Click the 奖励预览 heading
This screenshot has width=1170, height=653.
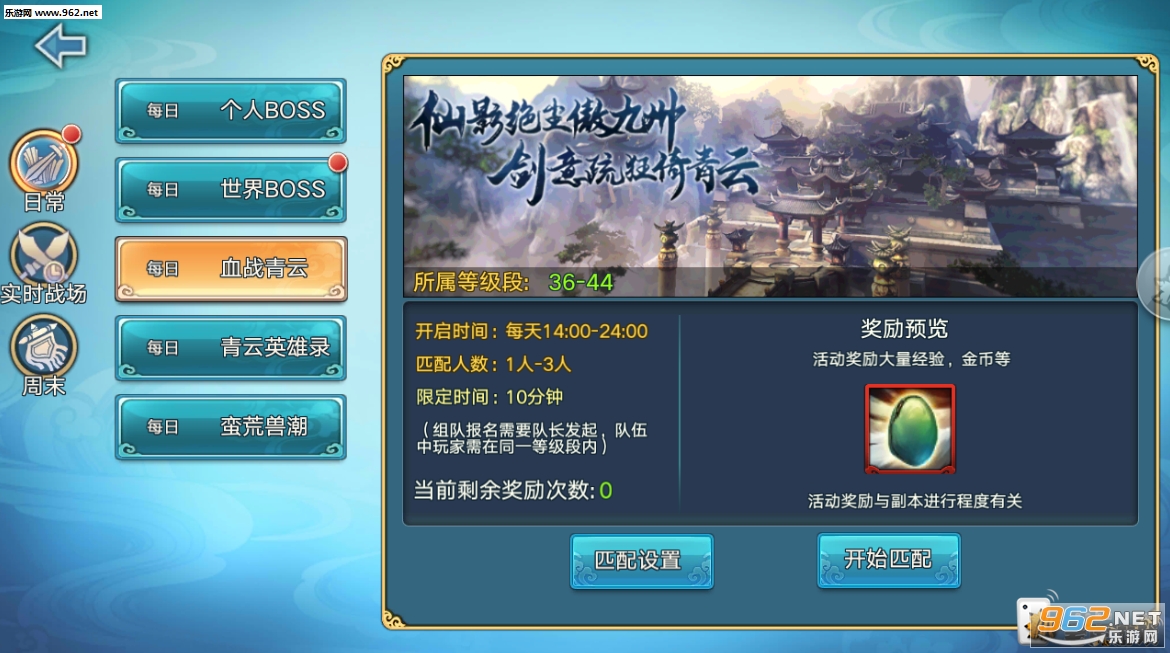tap(904, 328)
